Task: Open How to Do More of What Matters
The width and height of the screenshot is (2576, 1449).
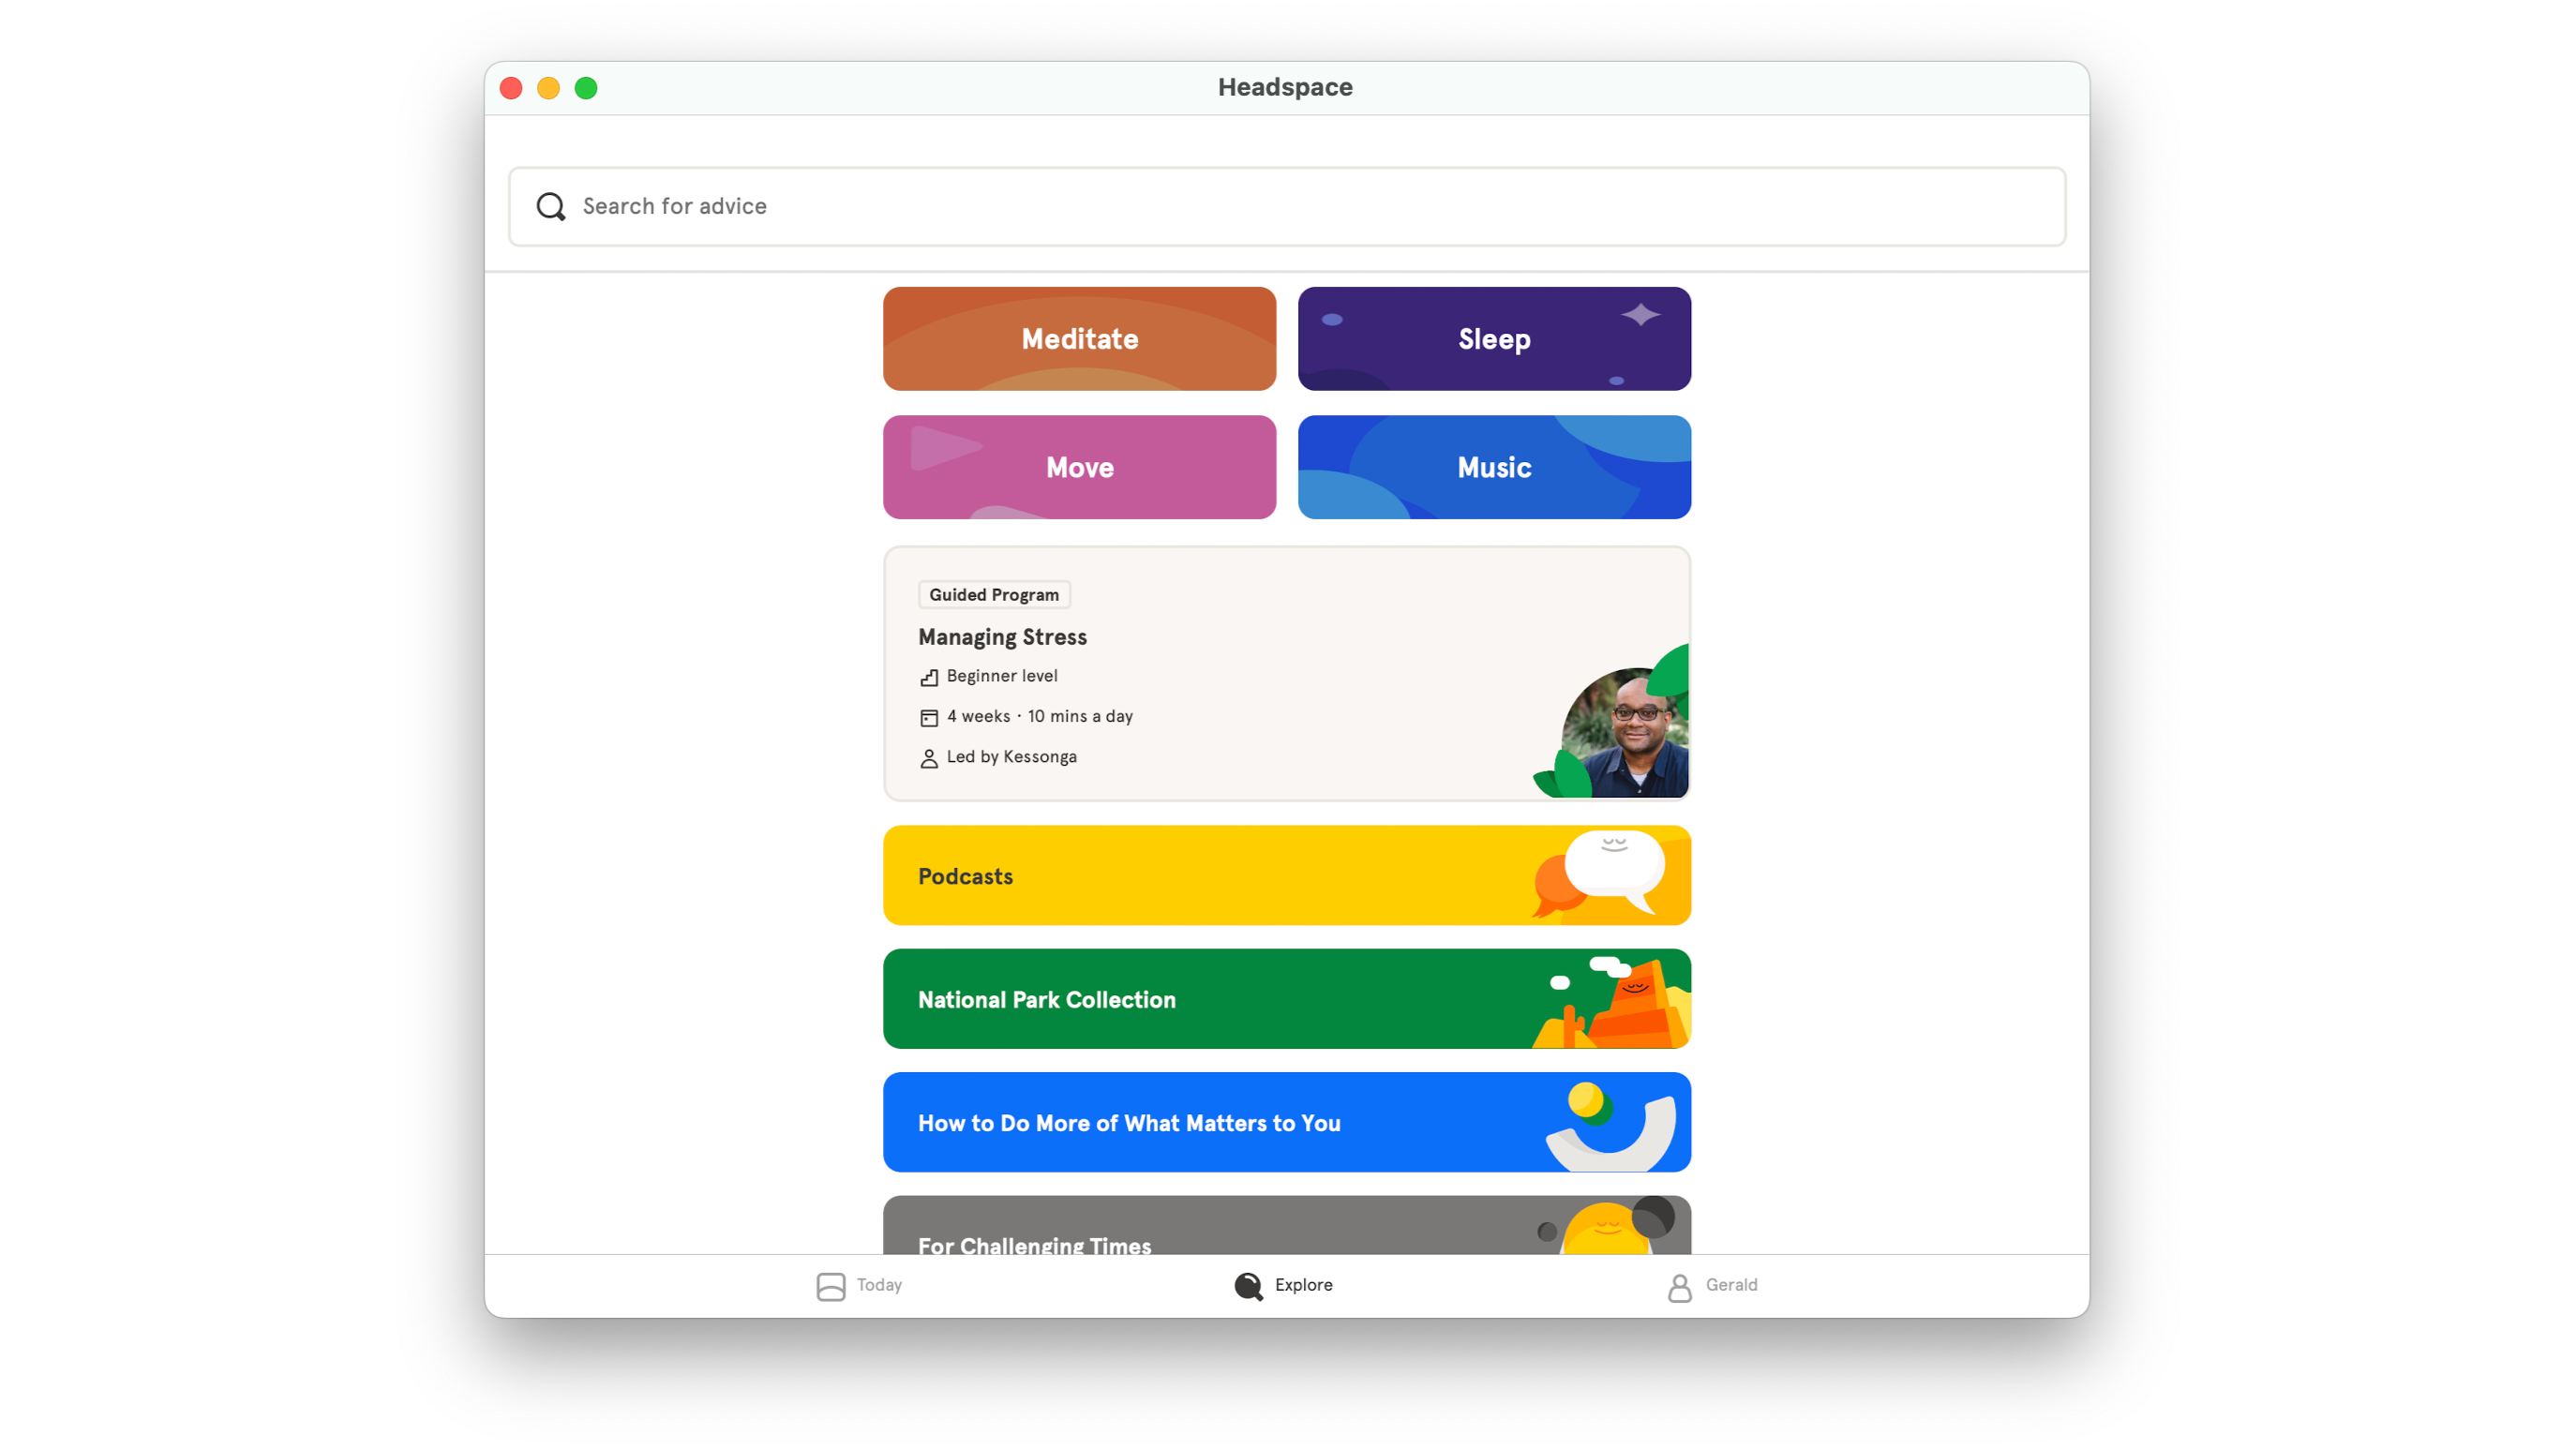Action: tap(1288, 1124)
